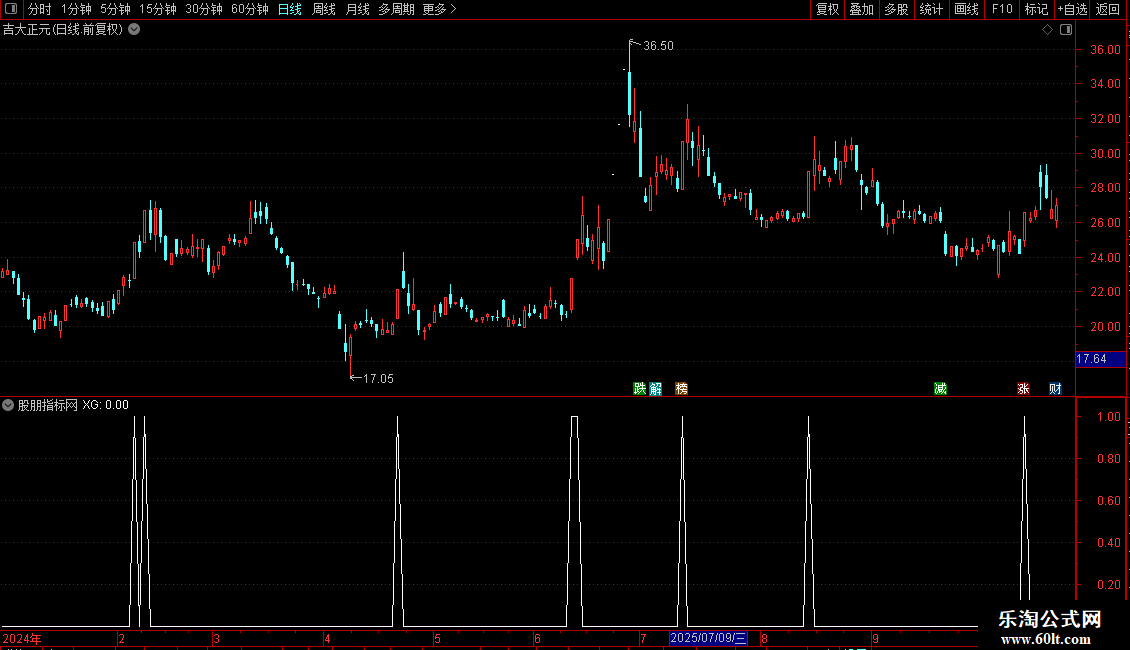1130x650 pixels.
Task: Open the 跌 info marker
Action: click(x=639, y=388)
